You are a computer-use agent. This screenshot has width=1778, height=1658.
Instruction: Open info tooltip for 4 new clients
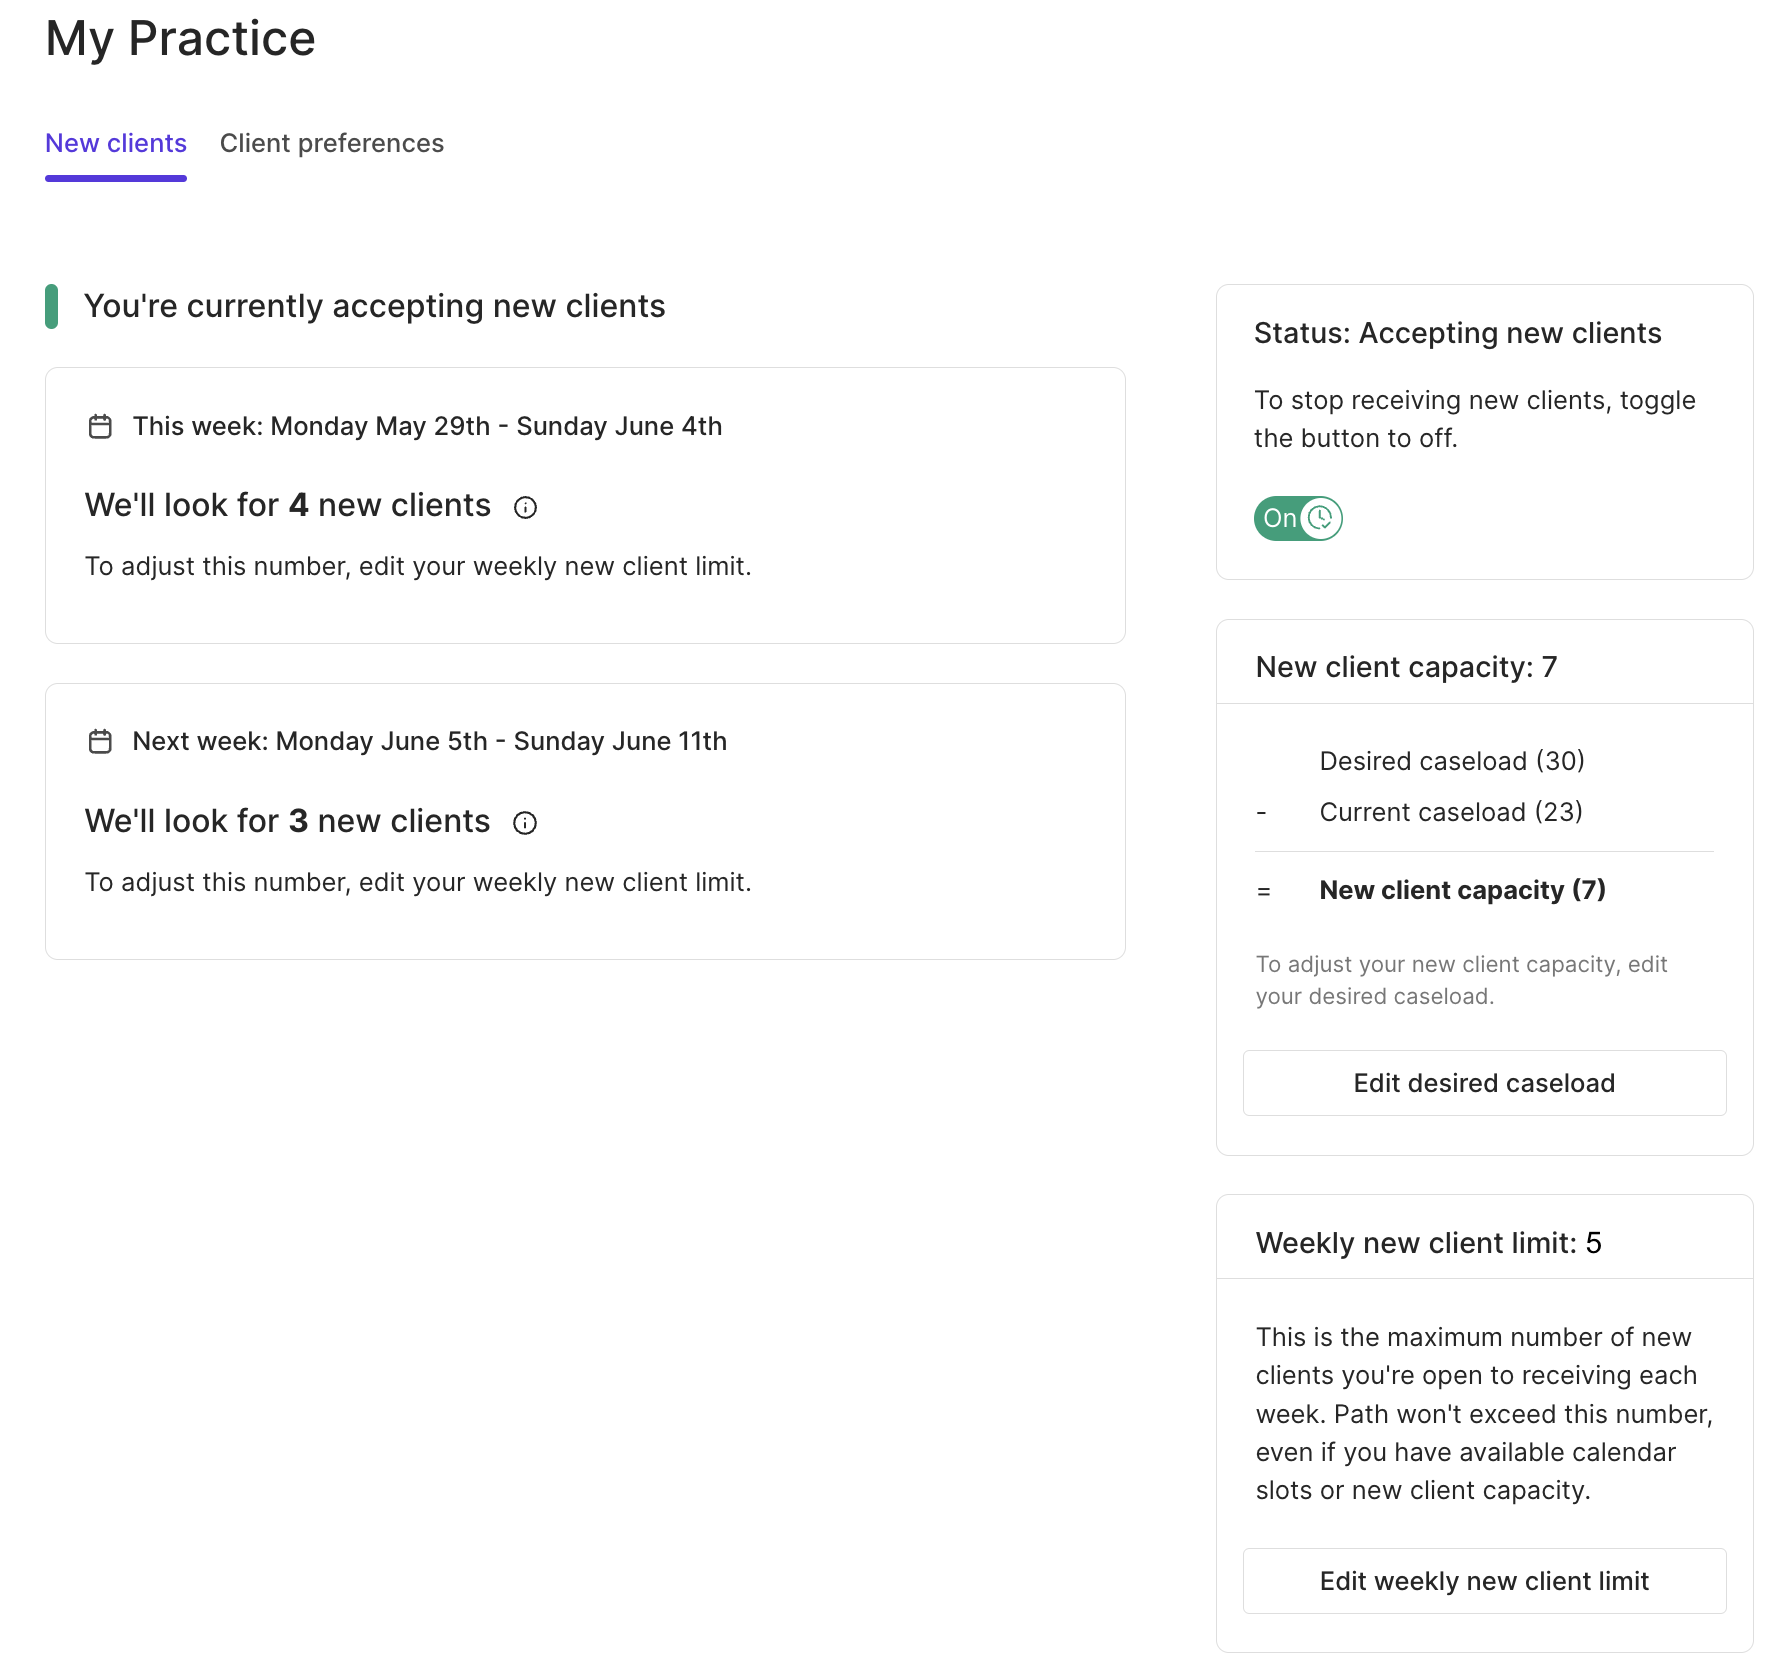(x=525, y=508)
